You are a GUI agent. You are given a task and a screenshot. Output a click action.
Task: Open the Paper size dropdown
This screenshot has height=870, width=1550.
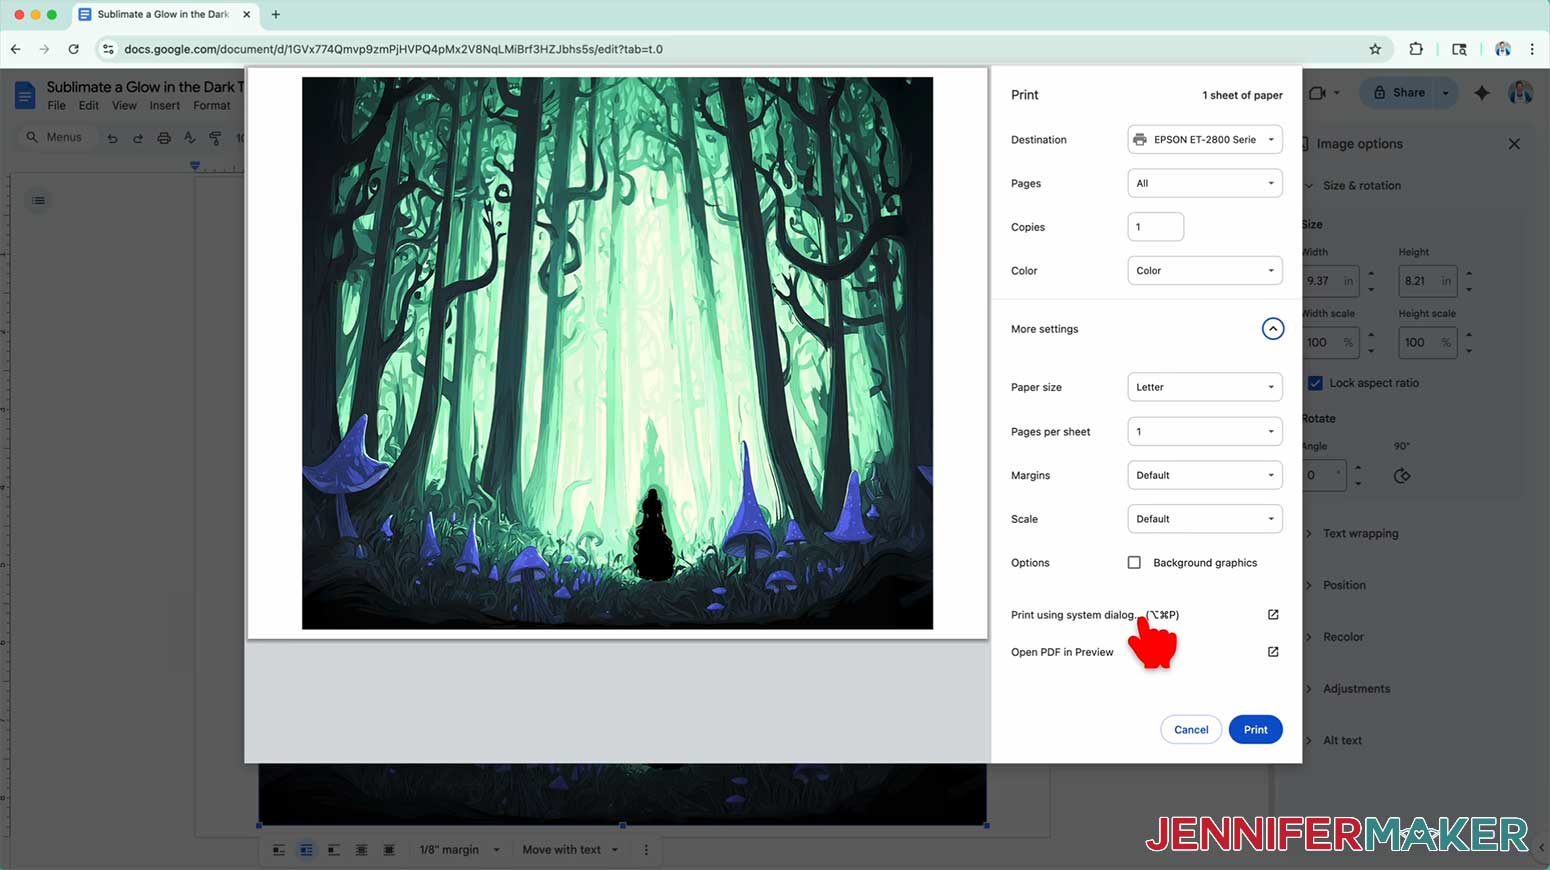[x=1205, y=387]
